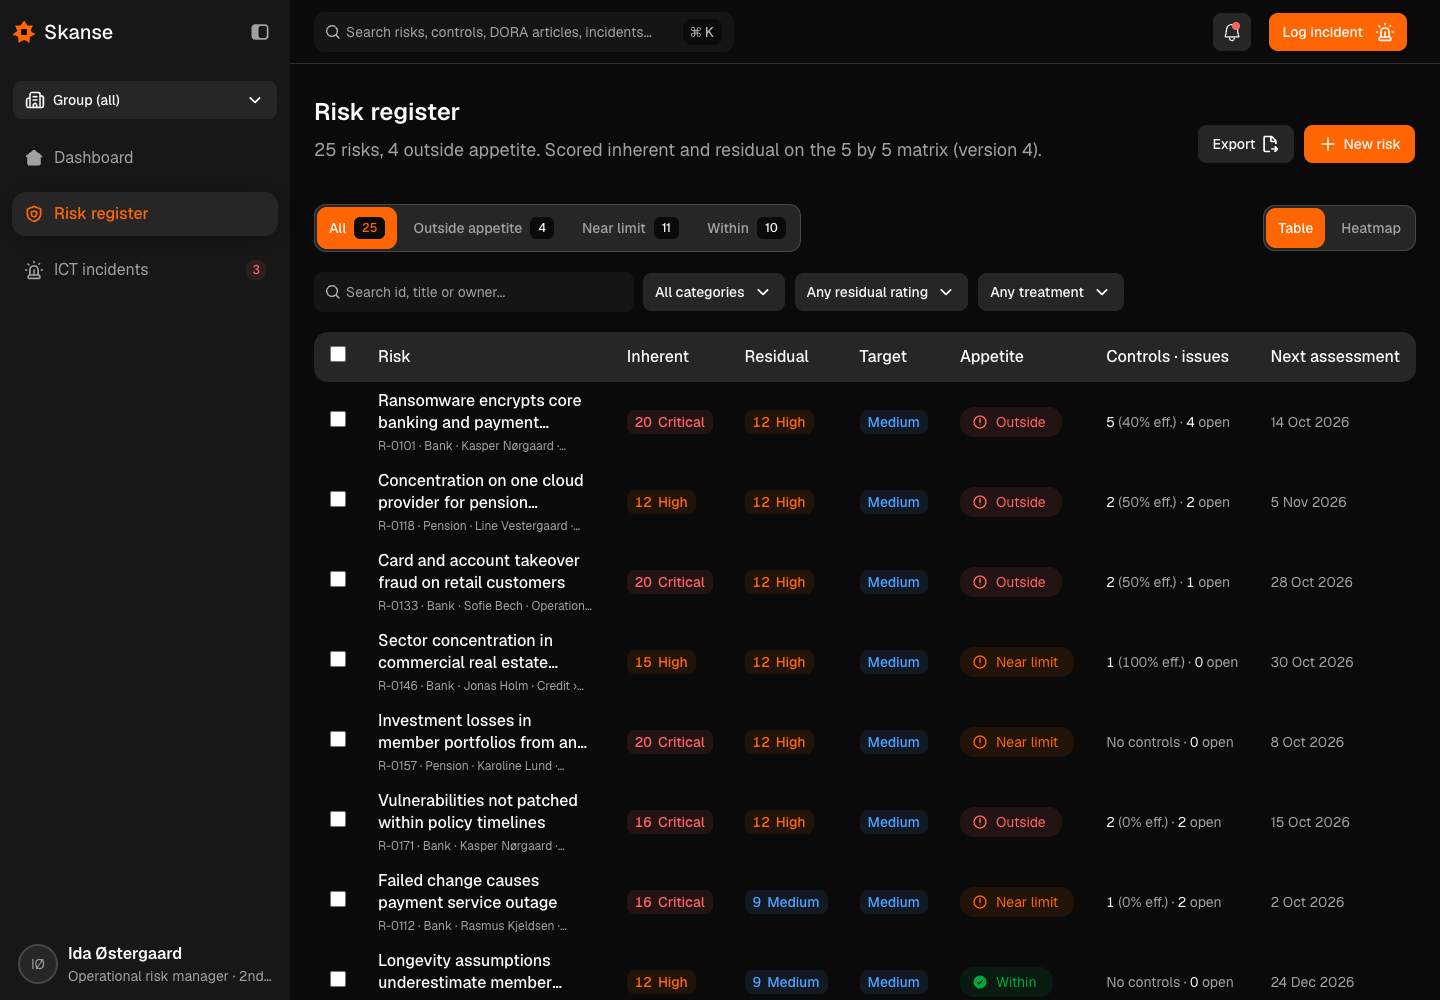Click the Search id, title or owner field

pyautogui.click(x=474, y=292)
